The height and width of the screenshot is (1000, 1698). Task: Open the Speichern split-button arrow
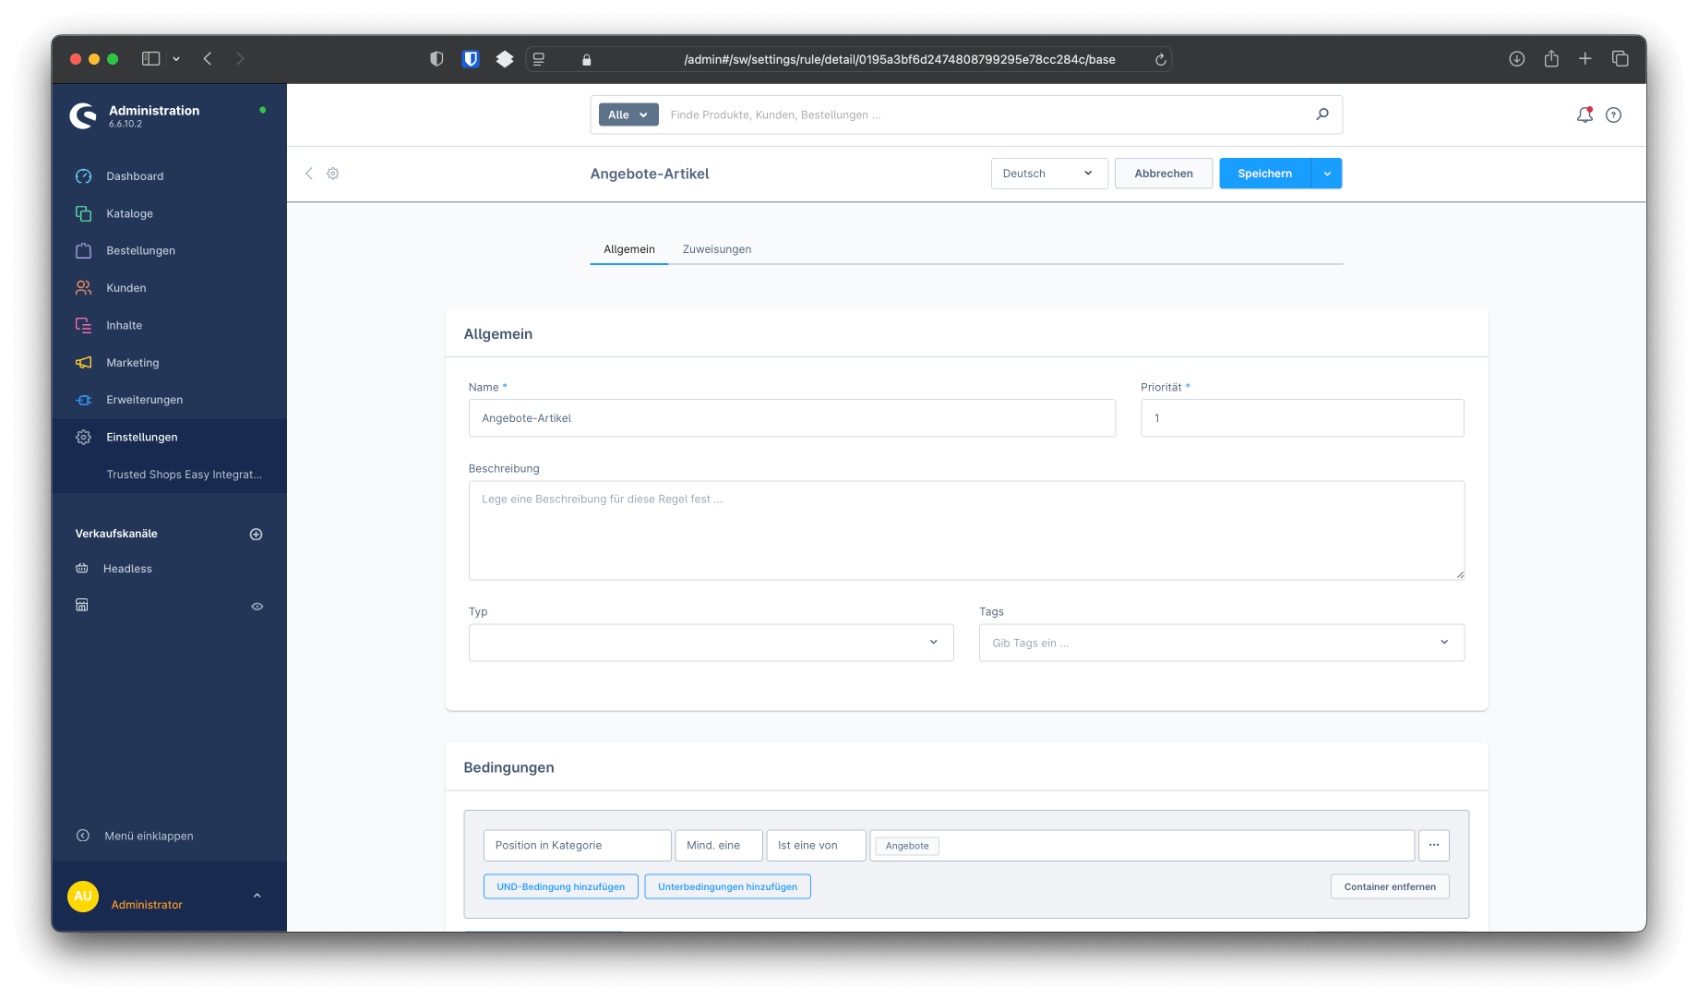1327,173
